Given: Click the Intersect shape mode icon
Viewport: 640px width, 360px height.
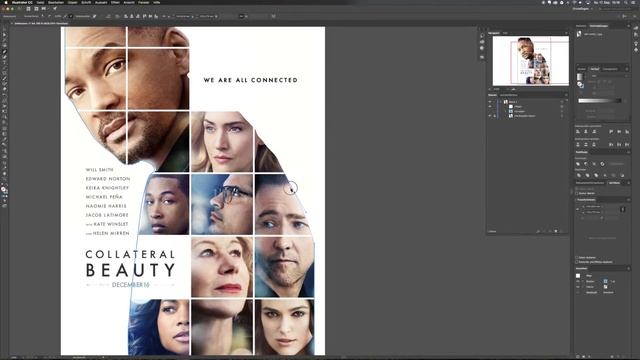Looking at the screenshot, I should [x=594, y=164].
